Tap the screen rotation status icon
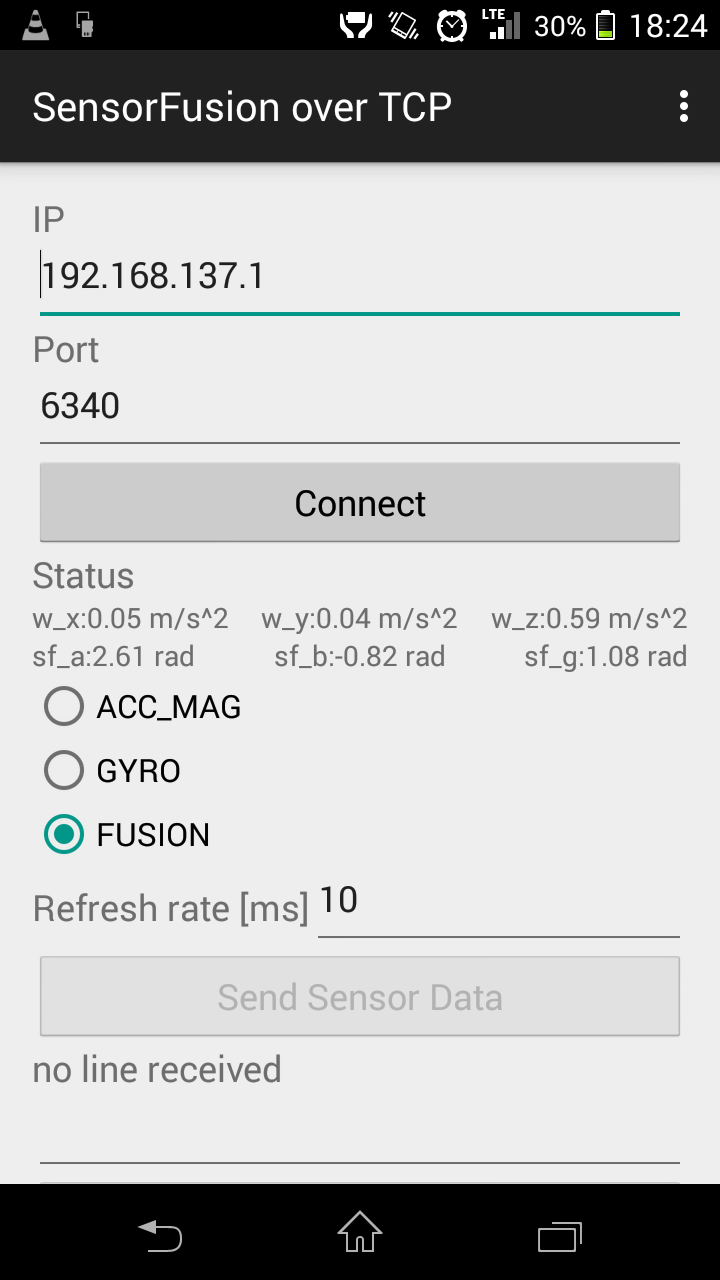 (404, 25)
